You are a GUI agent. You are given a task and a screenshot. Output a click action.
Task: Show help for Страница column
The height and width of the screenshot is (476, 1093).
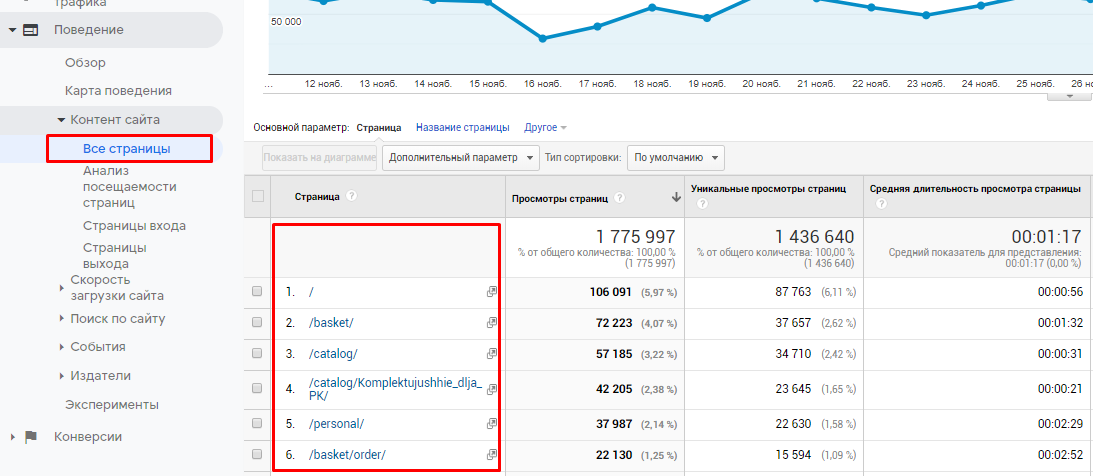tap(351, 197)
